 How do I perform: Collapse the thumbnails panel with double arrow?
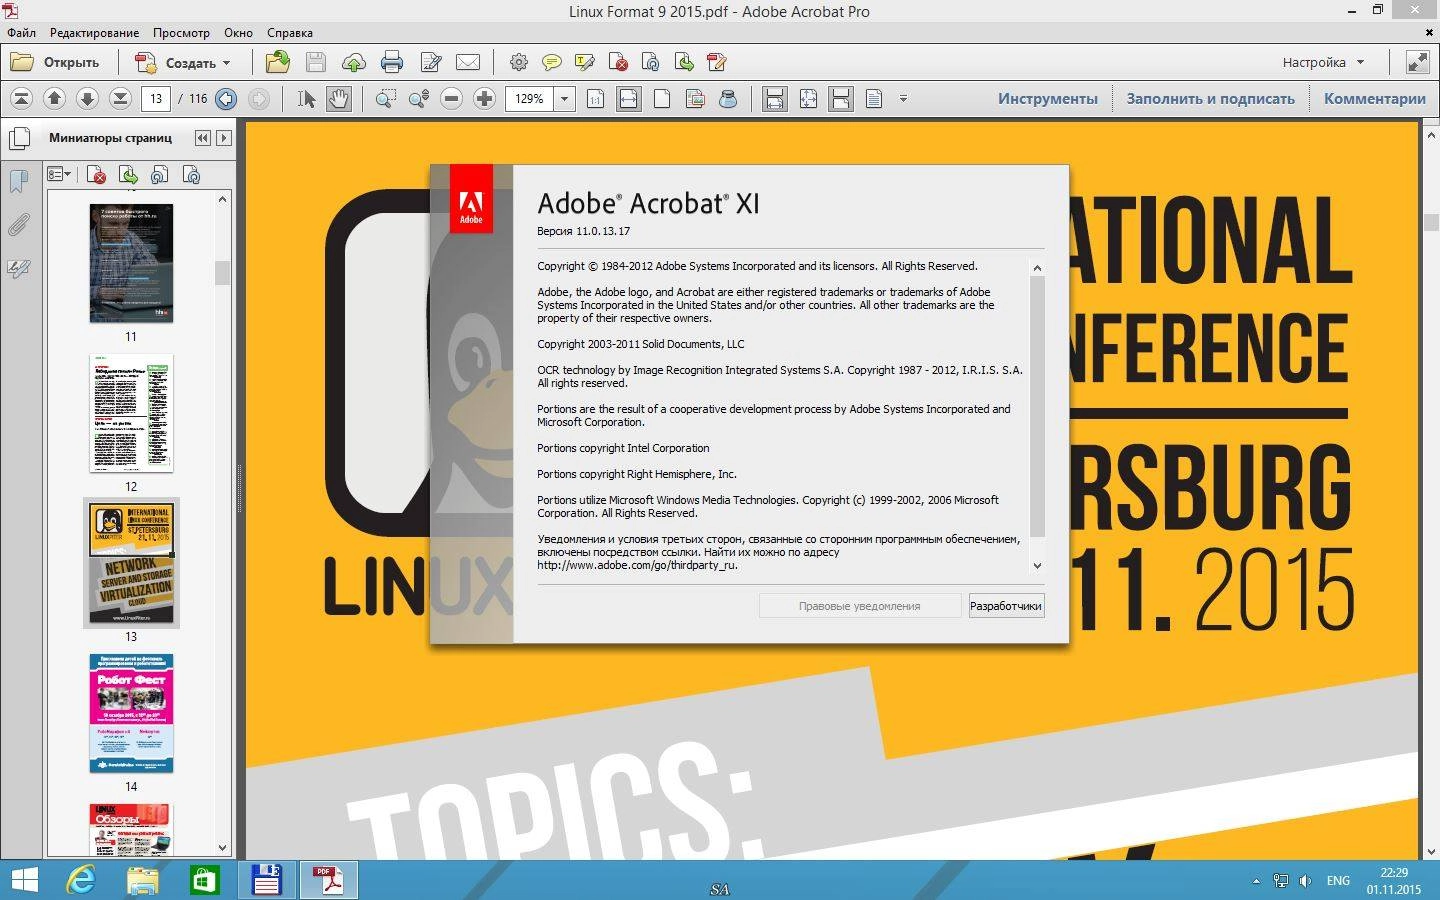[203, 138]
